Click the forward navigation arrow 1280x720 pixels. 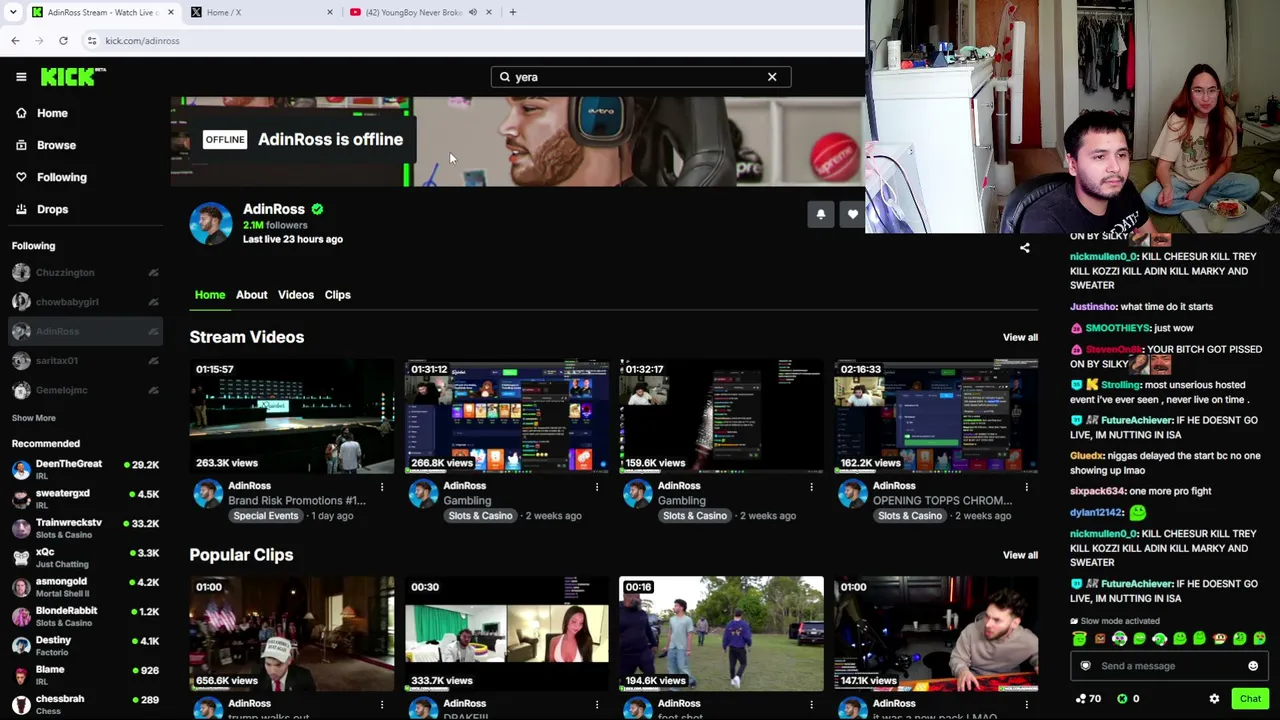tap(39, 41)
